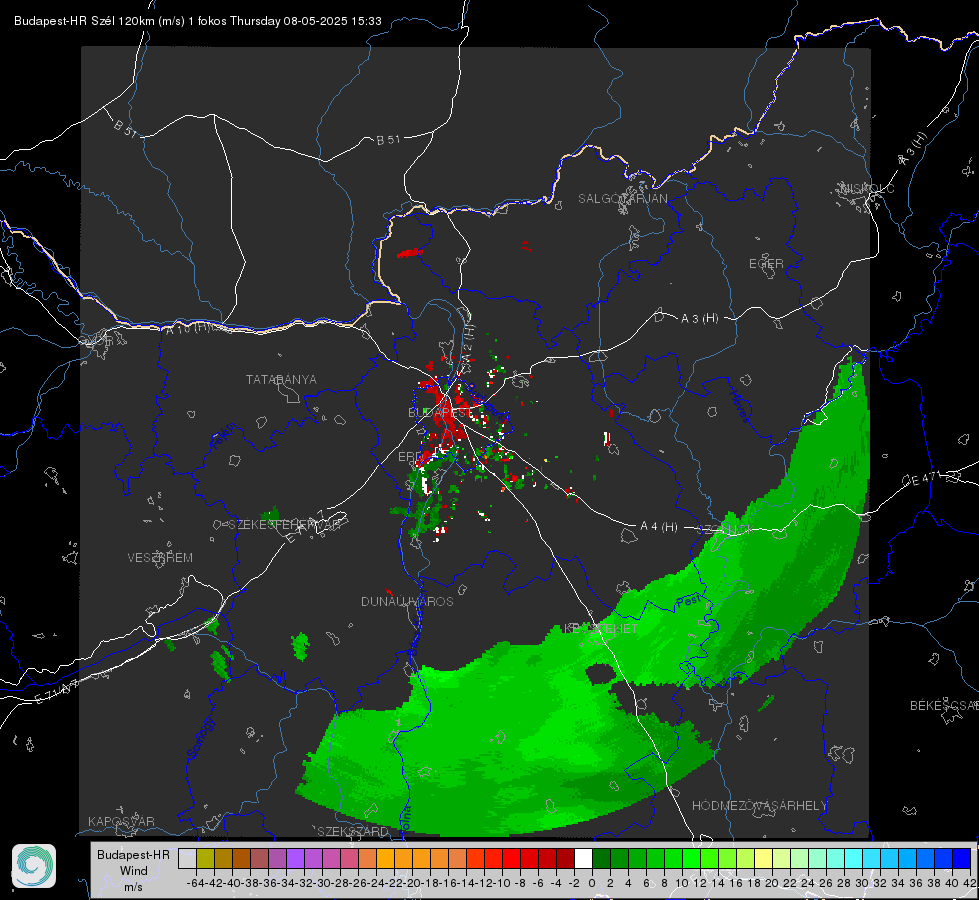This screenshot has width=979, height=900.
Task: Pick the rightmost dark blue legend swatch
Action: pyautogui.click(x=962, y=859)
